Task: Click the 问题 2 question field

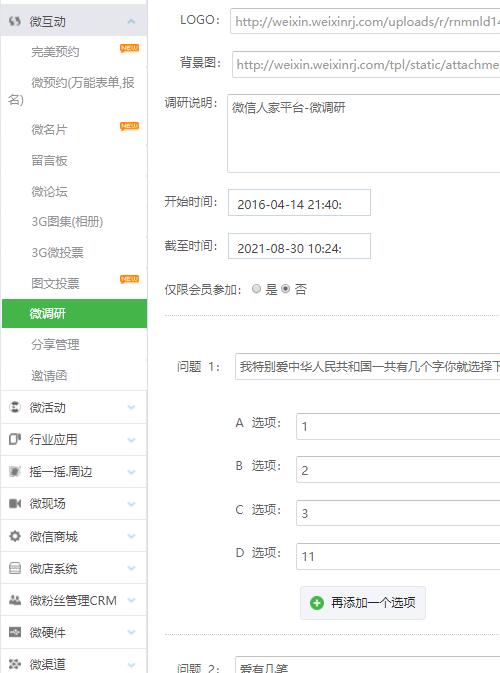Action: [367, 664]
